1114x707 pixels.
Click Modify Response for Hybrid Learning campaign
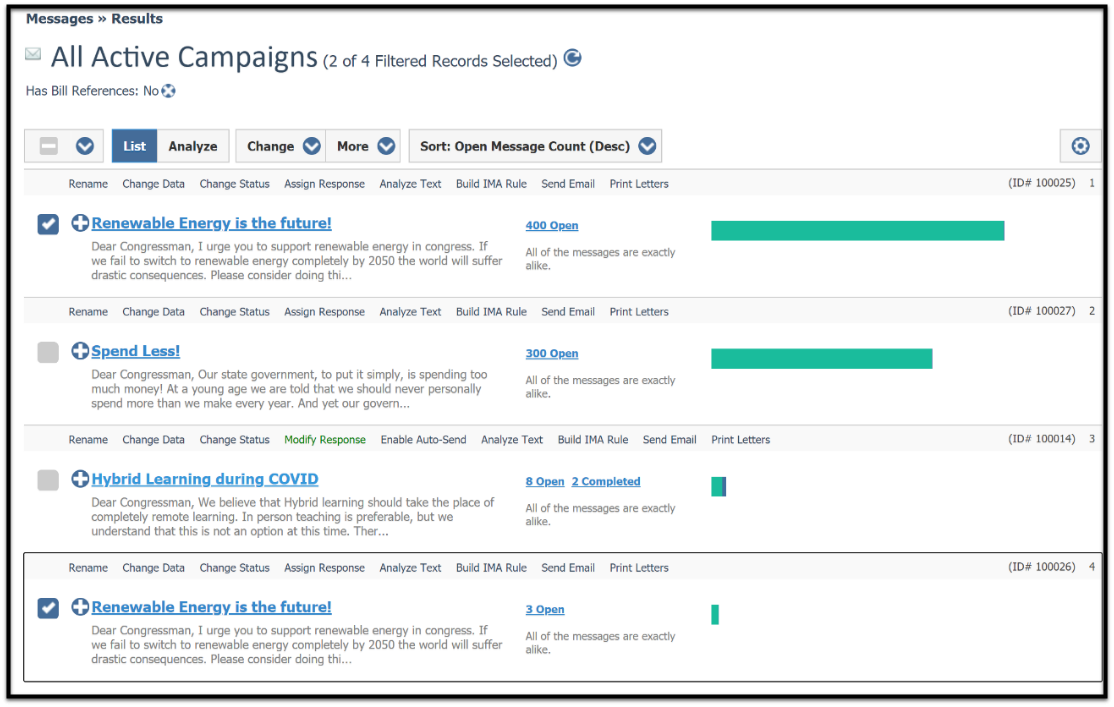coord(325,440)
